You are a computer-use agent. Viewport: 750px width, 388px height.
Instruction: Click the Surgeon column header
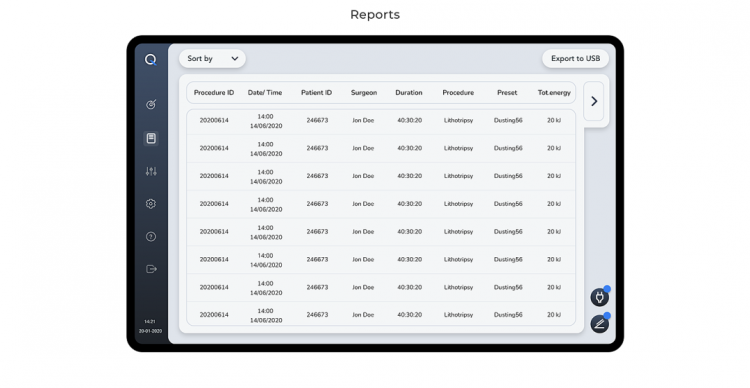point(364,93)
